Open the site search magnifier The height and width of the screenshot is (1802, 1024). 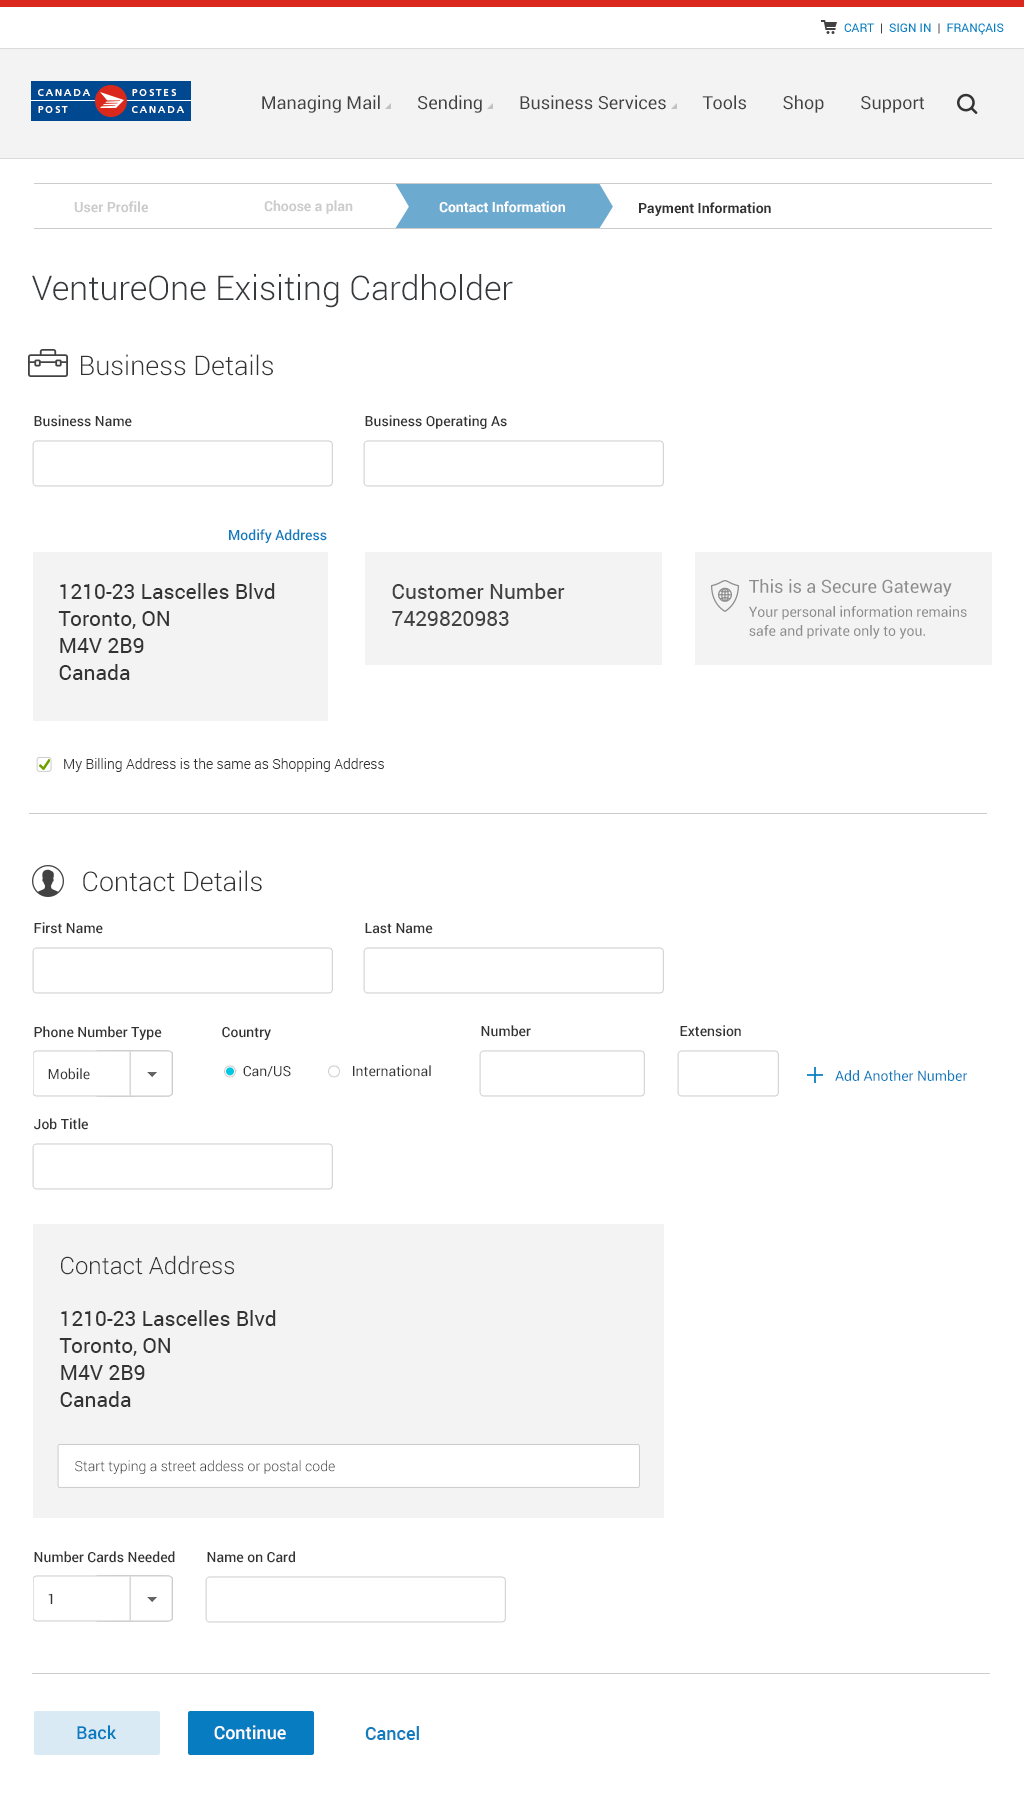point(967,104)
